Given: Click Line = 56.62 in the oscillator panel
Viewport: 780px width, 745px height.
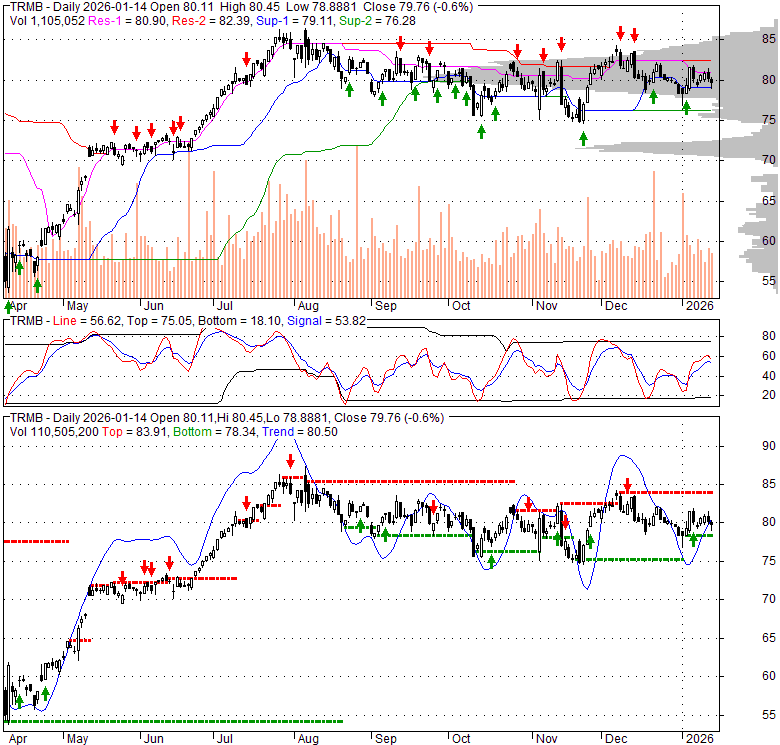Looking at the screenshot, I should pos(87,321).
